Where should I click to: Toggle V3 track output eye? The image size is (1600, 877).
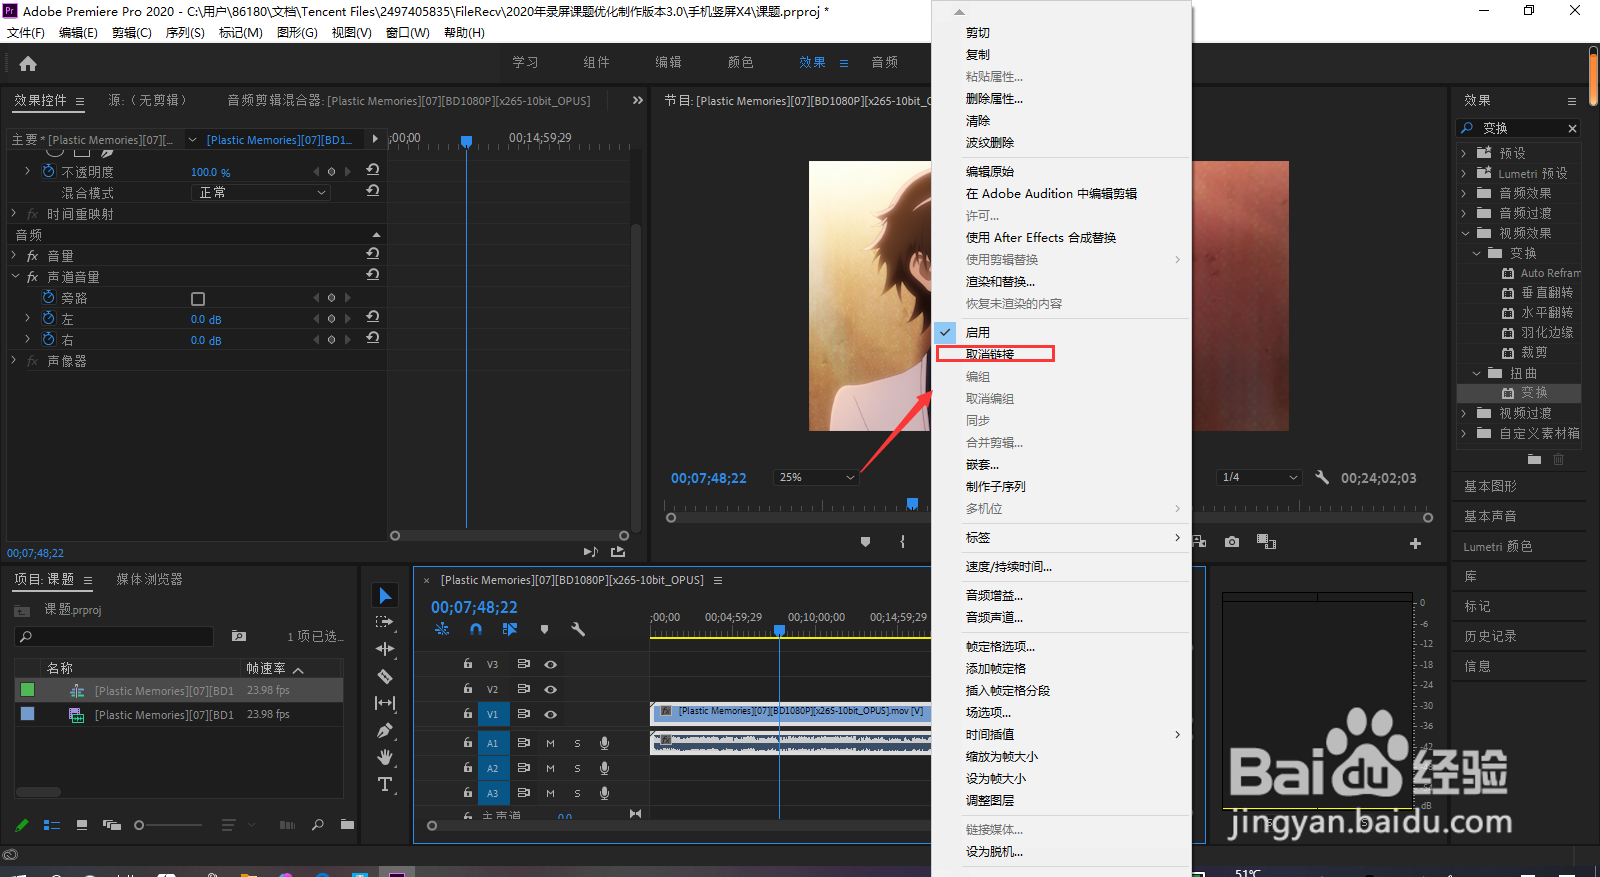[x=550, y=664]
